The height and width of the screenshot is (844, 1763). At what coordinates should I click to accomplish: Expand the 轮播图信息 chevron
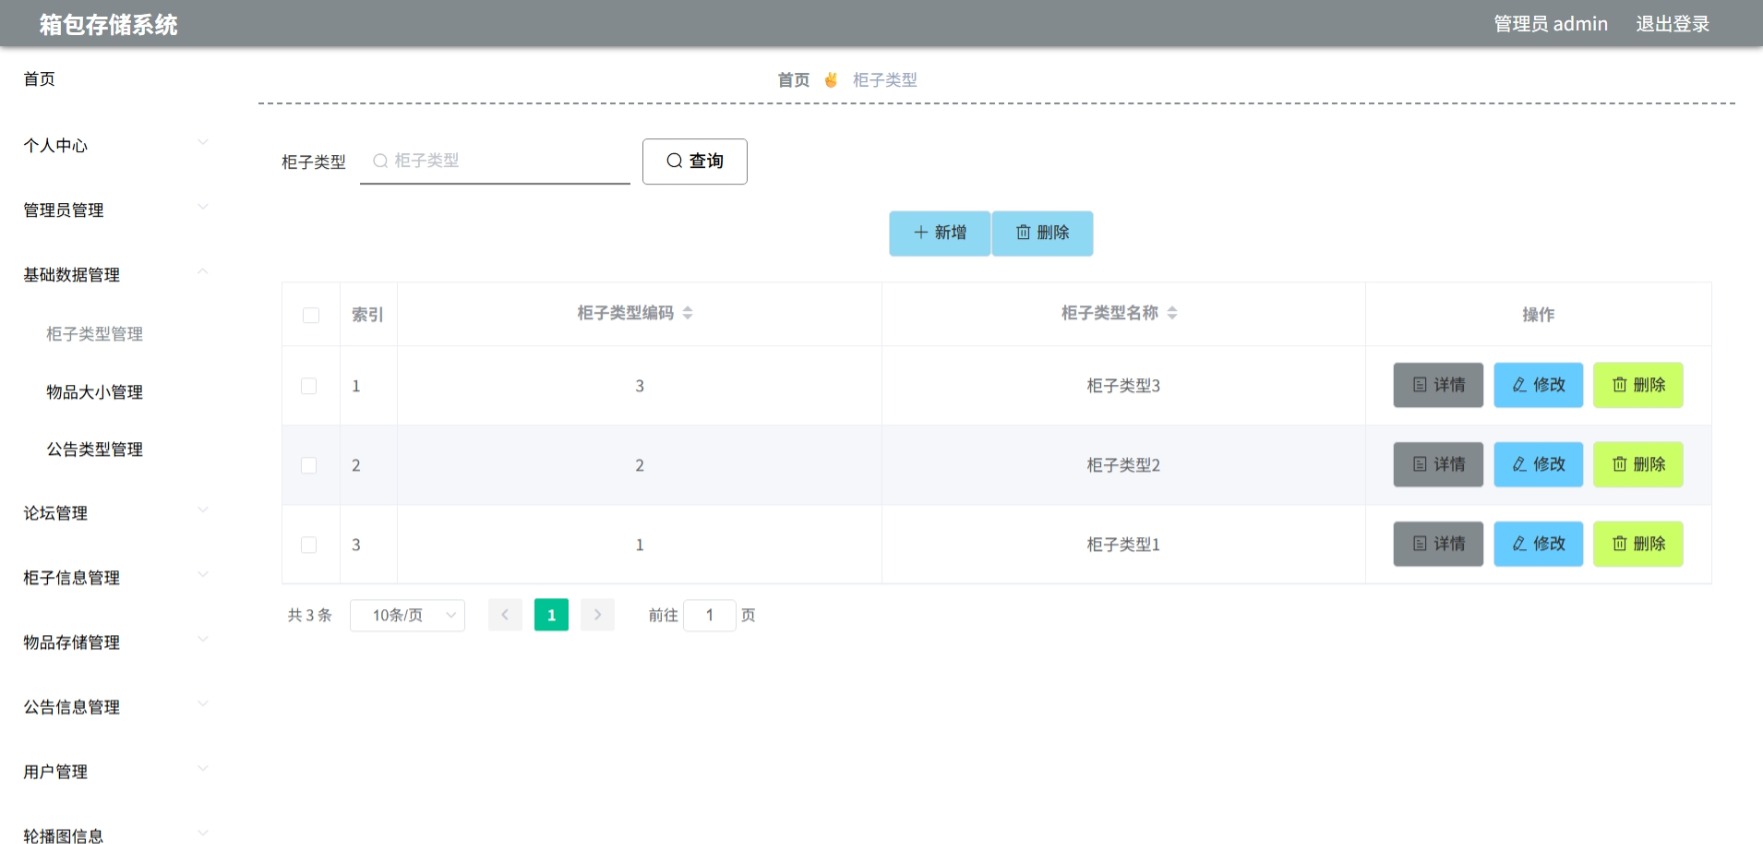tap(203, 833)
